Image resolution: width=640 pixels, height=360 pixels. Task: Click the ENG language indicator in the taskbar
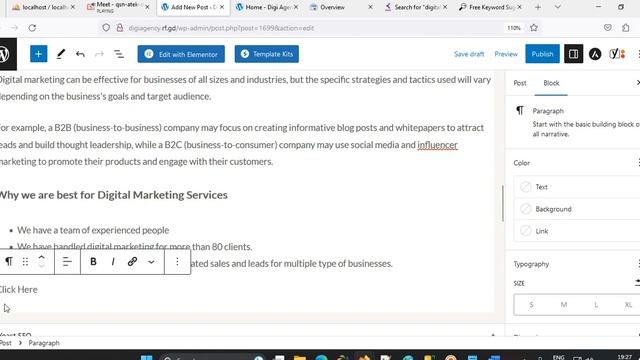point(558,357)
